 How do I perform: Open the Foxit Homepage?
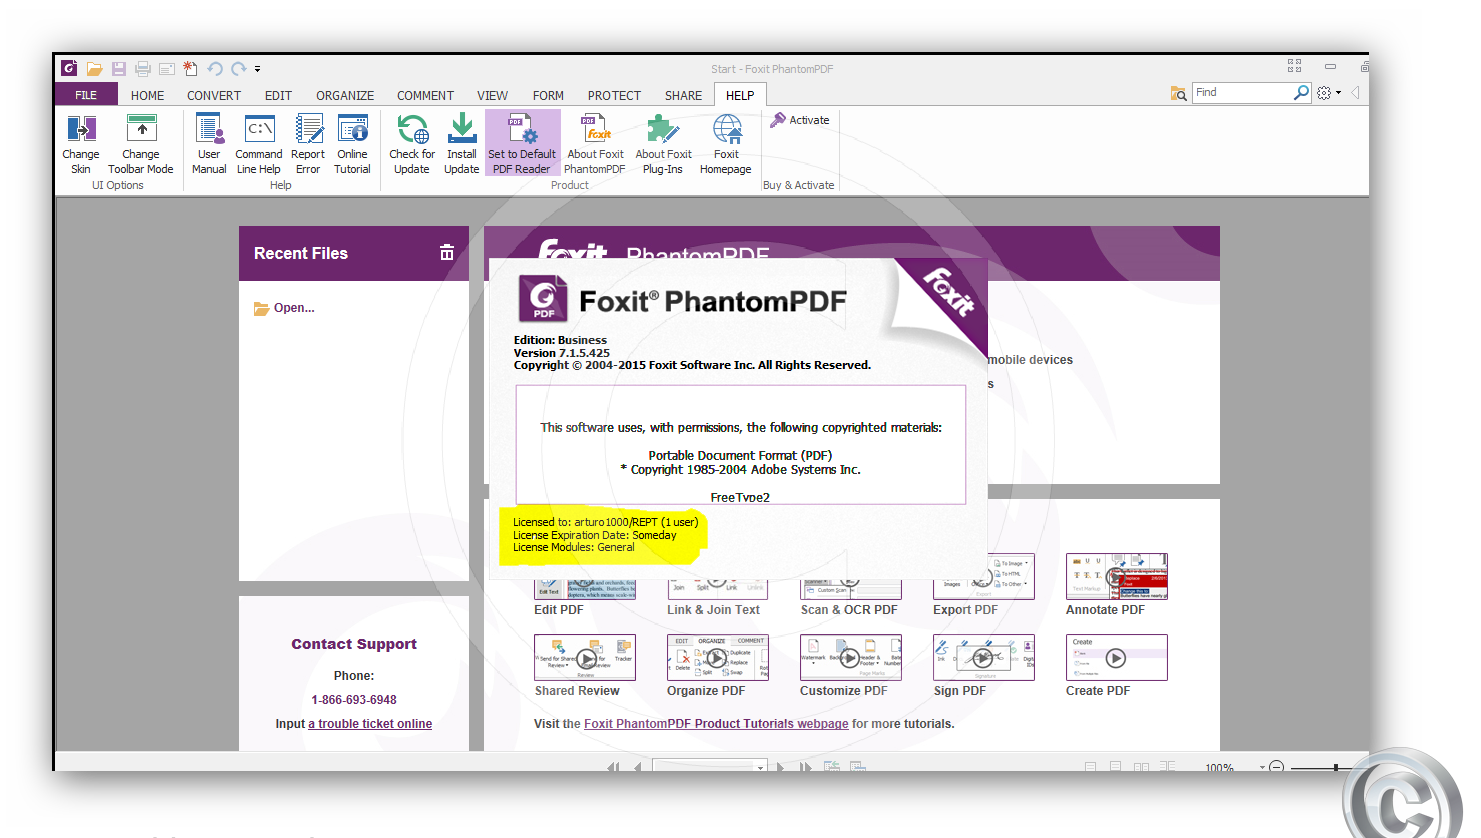click(x=726, y=144)
